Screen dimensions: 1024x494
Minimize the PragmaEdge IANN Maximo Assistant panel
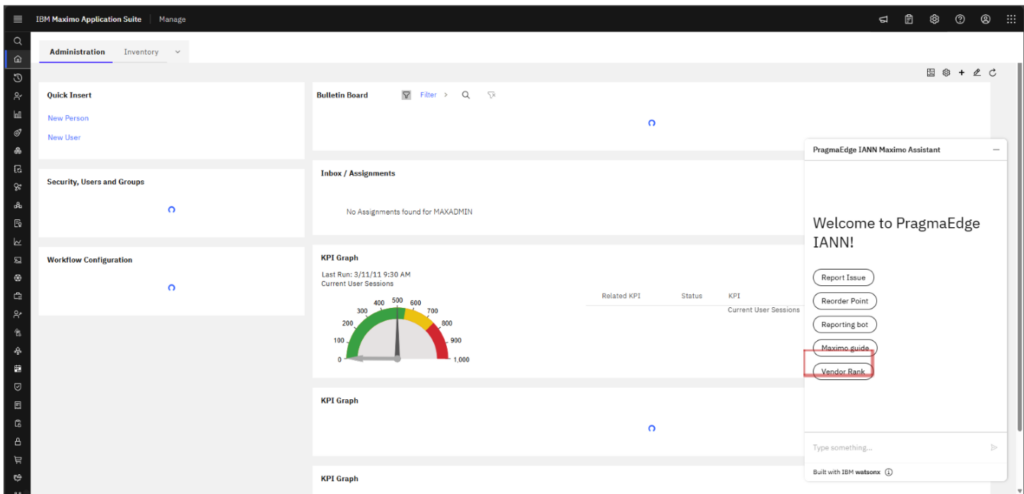[996, 150]
